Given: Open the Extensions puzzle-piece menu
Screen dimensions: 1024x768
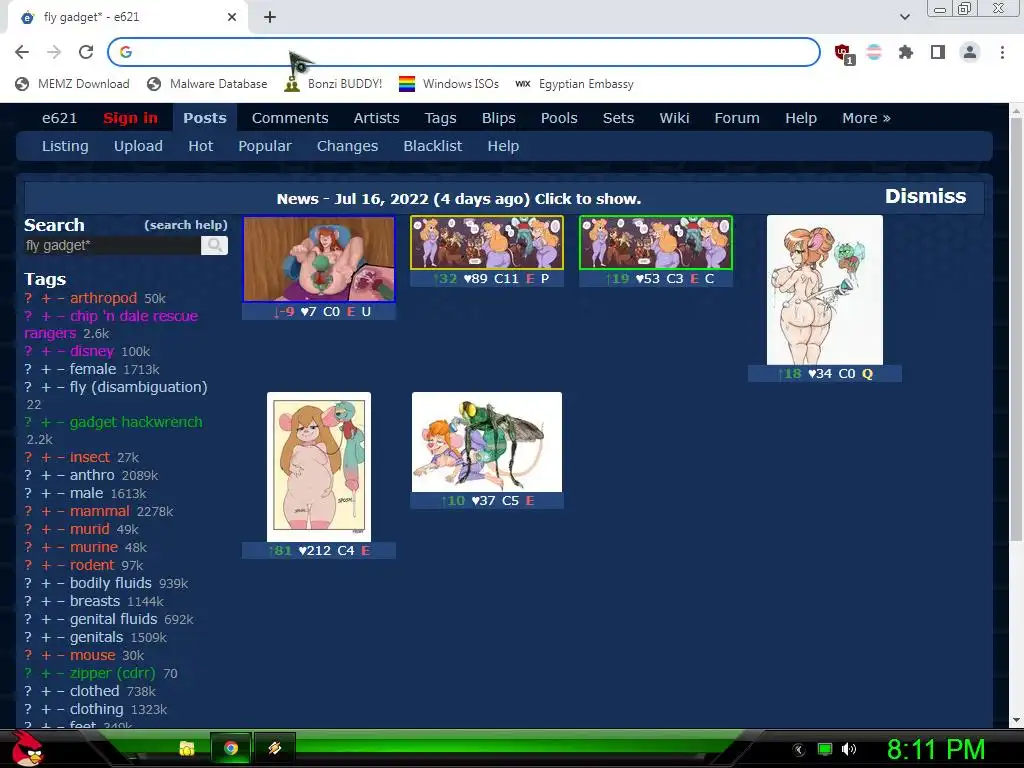Looking at the screenshot, I should point(906,52).
